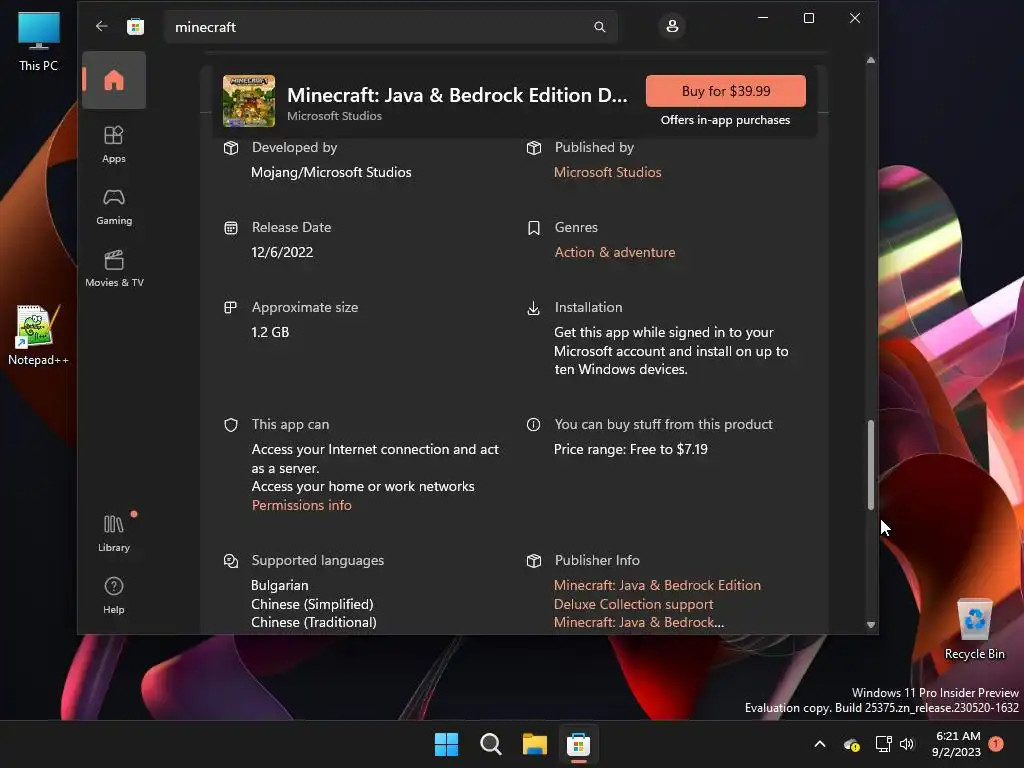The width and height of the screenshot is (1024, 768).
Task: Open the Apps section
Action: 114,144
